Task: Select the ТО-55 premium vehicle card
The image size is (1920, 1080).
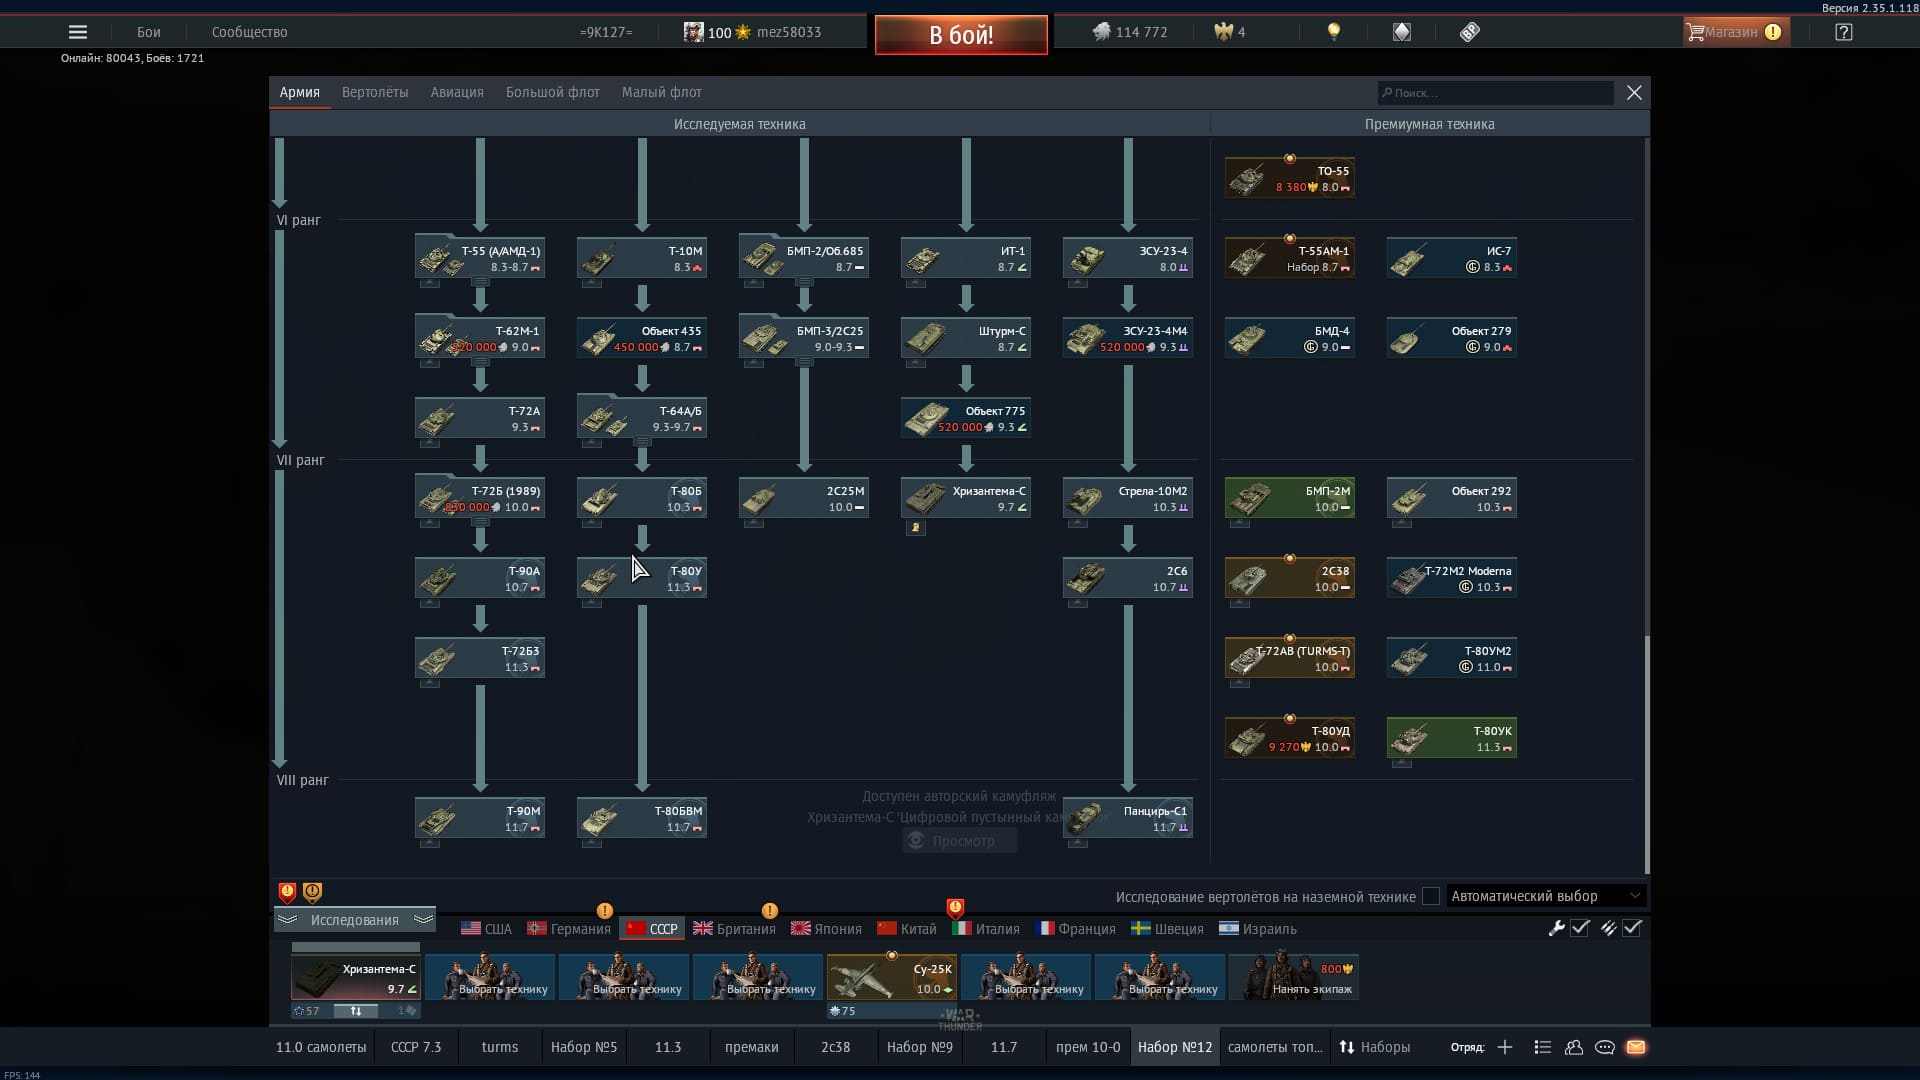Action: (1290, 178)
